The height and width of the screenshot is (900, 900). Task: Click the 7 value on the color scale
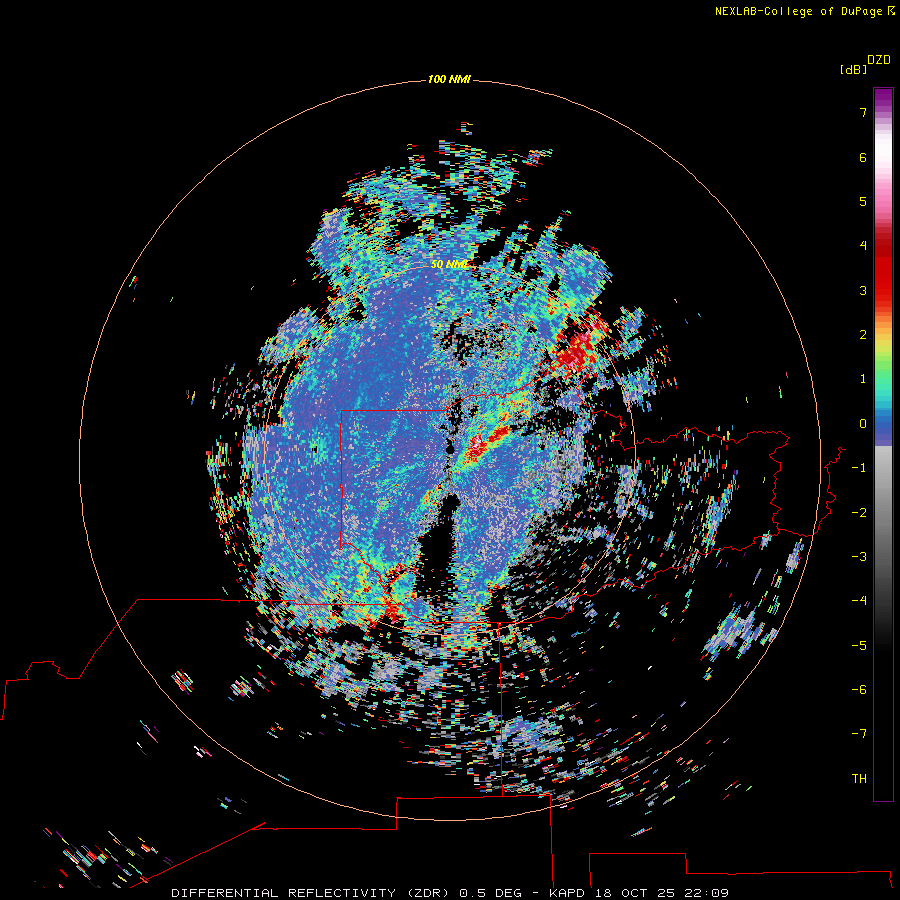click(x=863, y=112)
